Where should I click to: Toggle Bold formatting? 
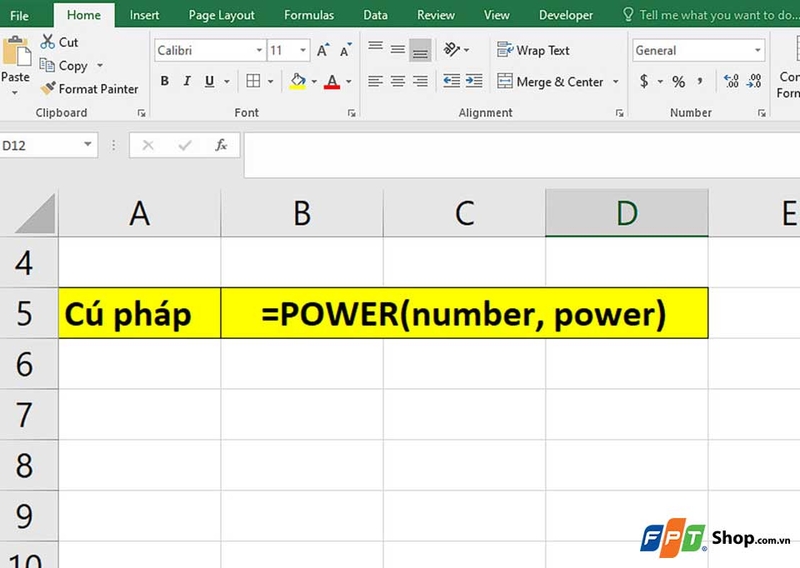coord(164,81)
